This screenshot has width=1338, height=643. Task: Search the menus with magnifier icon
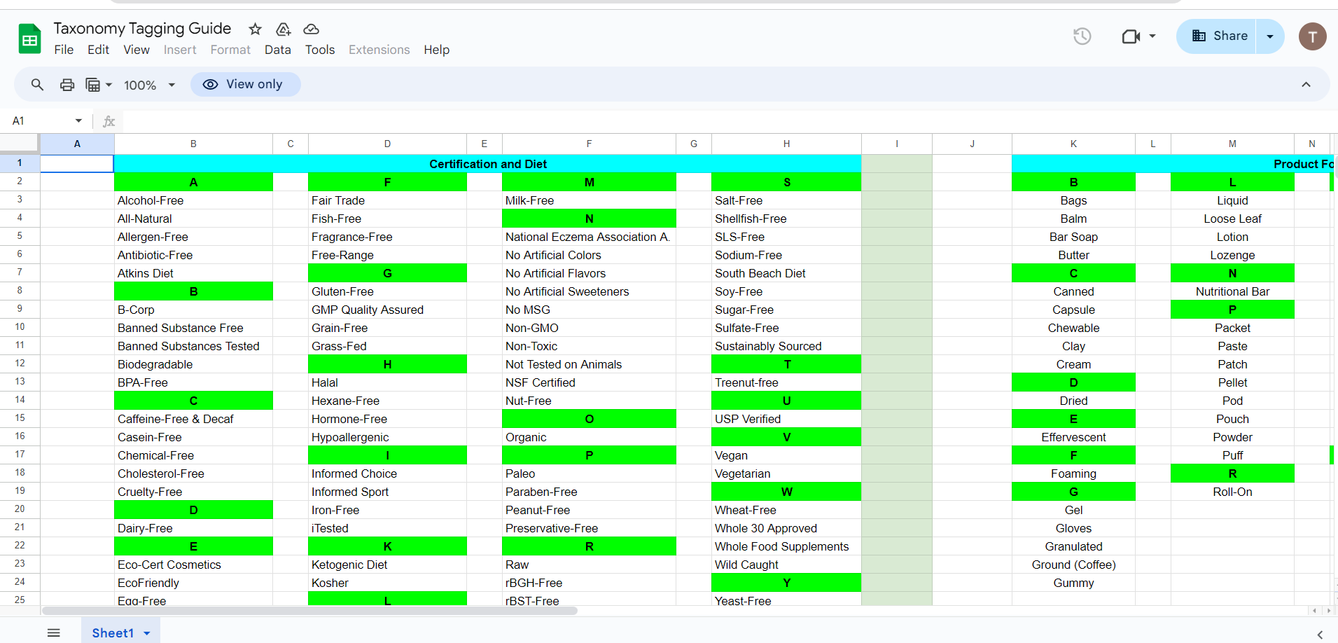37,85
